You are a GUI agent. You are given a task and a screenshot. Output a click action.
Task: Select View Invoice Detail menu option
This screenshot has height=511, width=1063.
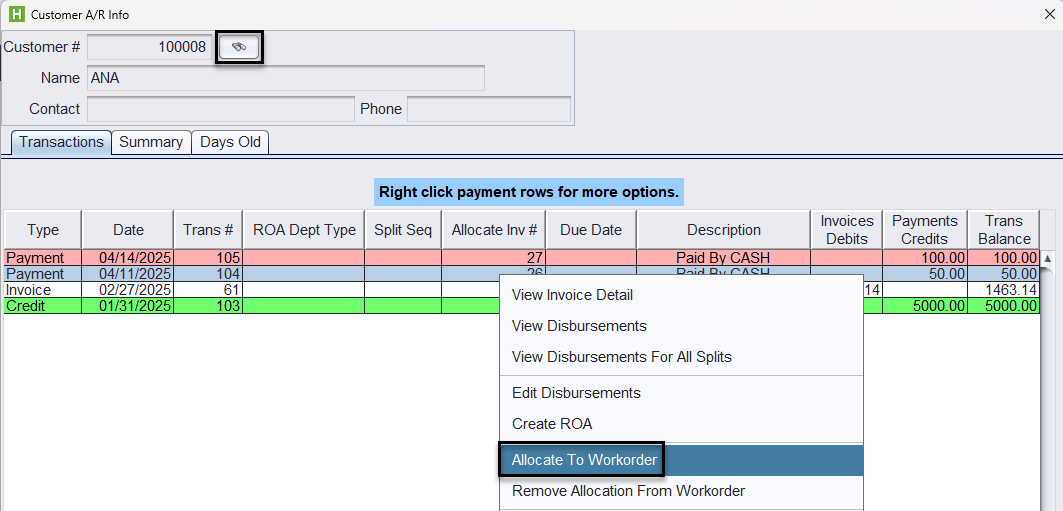point(572,295)
